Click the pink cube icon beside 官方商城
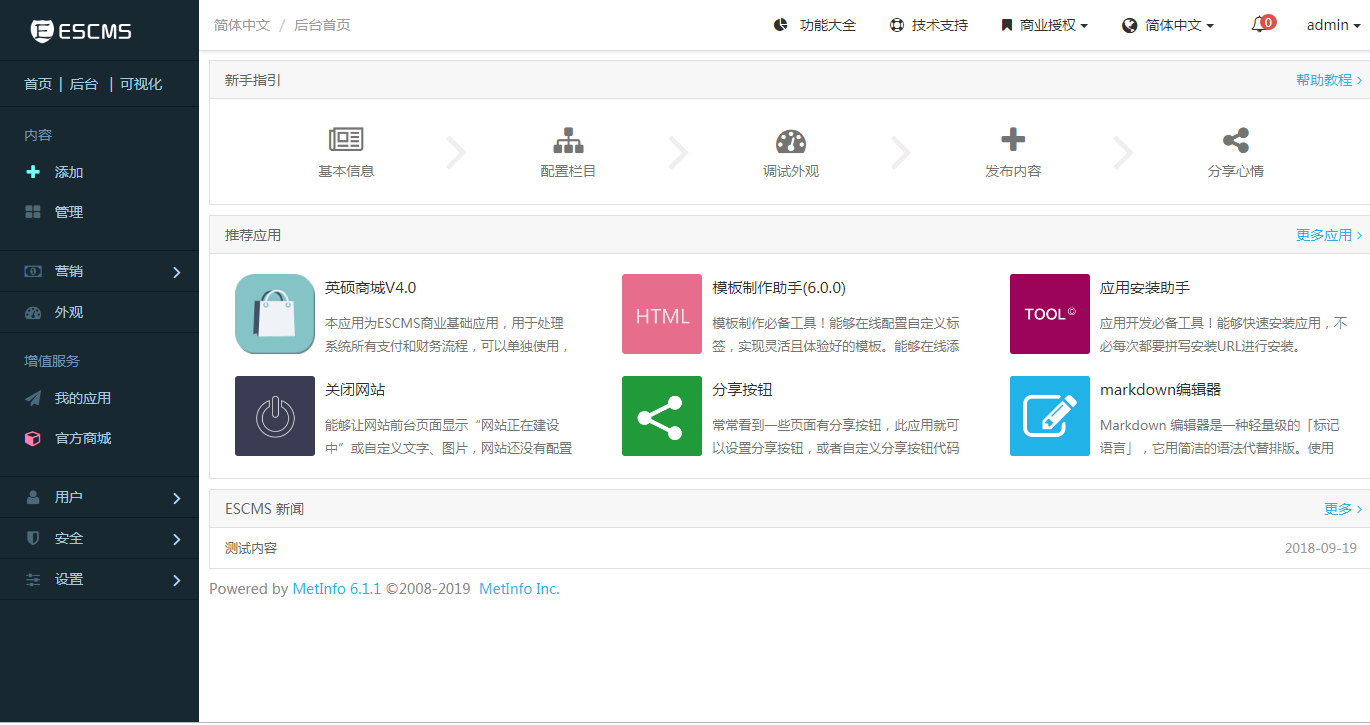1370x725 pixels. click(33, 438)
